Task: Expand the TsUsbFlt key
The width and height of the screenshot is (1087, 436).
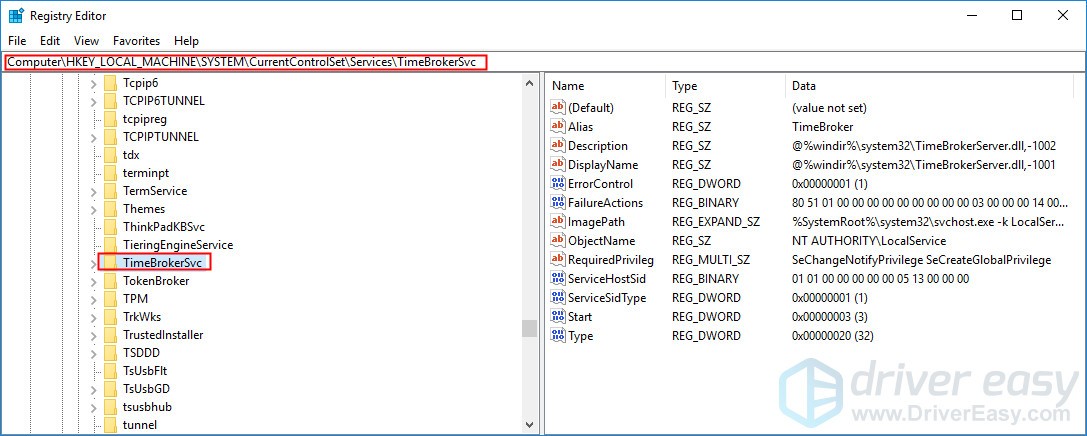Action: point(94,371)
